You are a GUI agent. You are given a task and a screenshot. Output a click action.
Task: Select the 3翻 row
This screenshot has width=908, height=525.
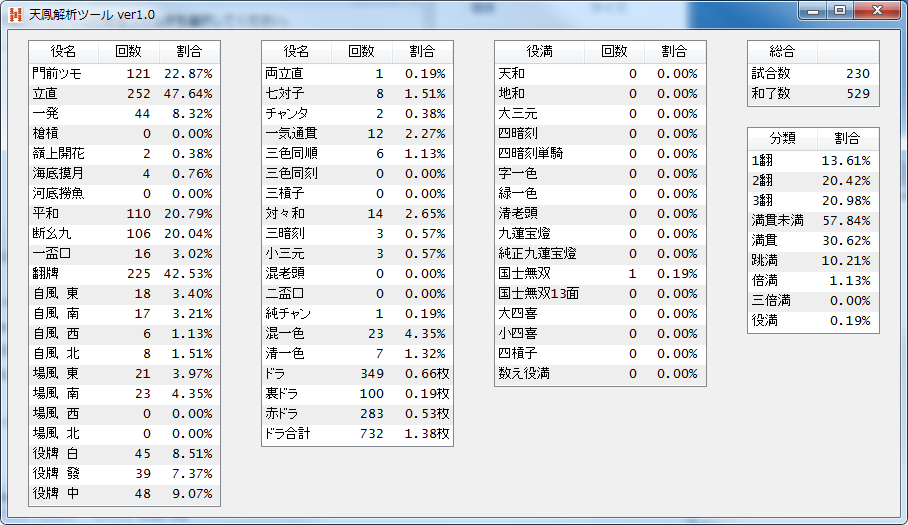tap(814, 200)
